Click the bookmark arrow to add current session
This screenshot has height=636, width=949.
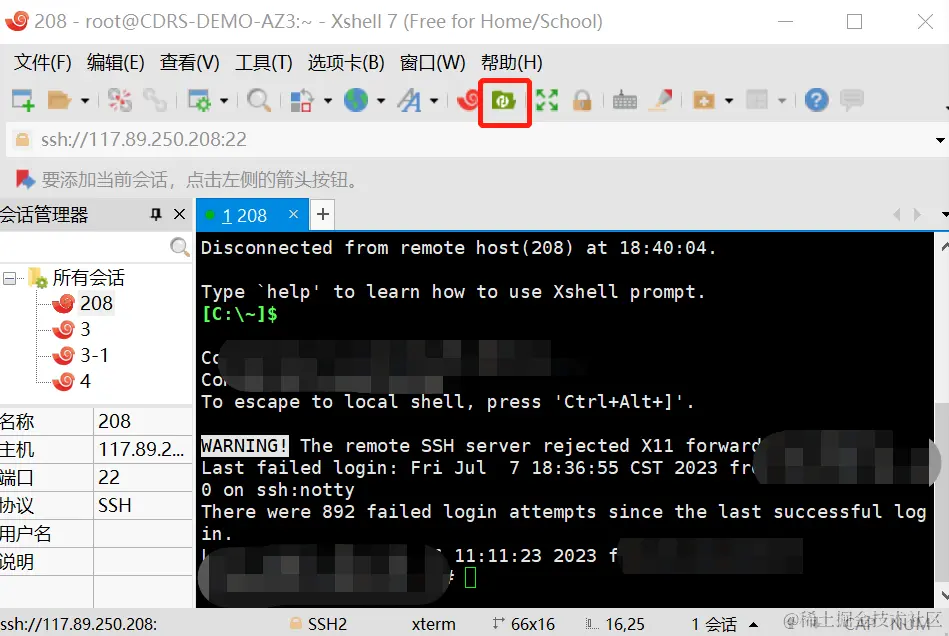coord(25,179)
